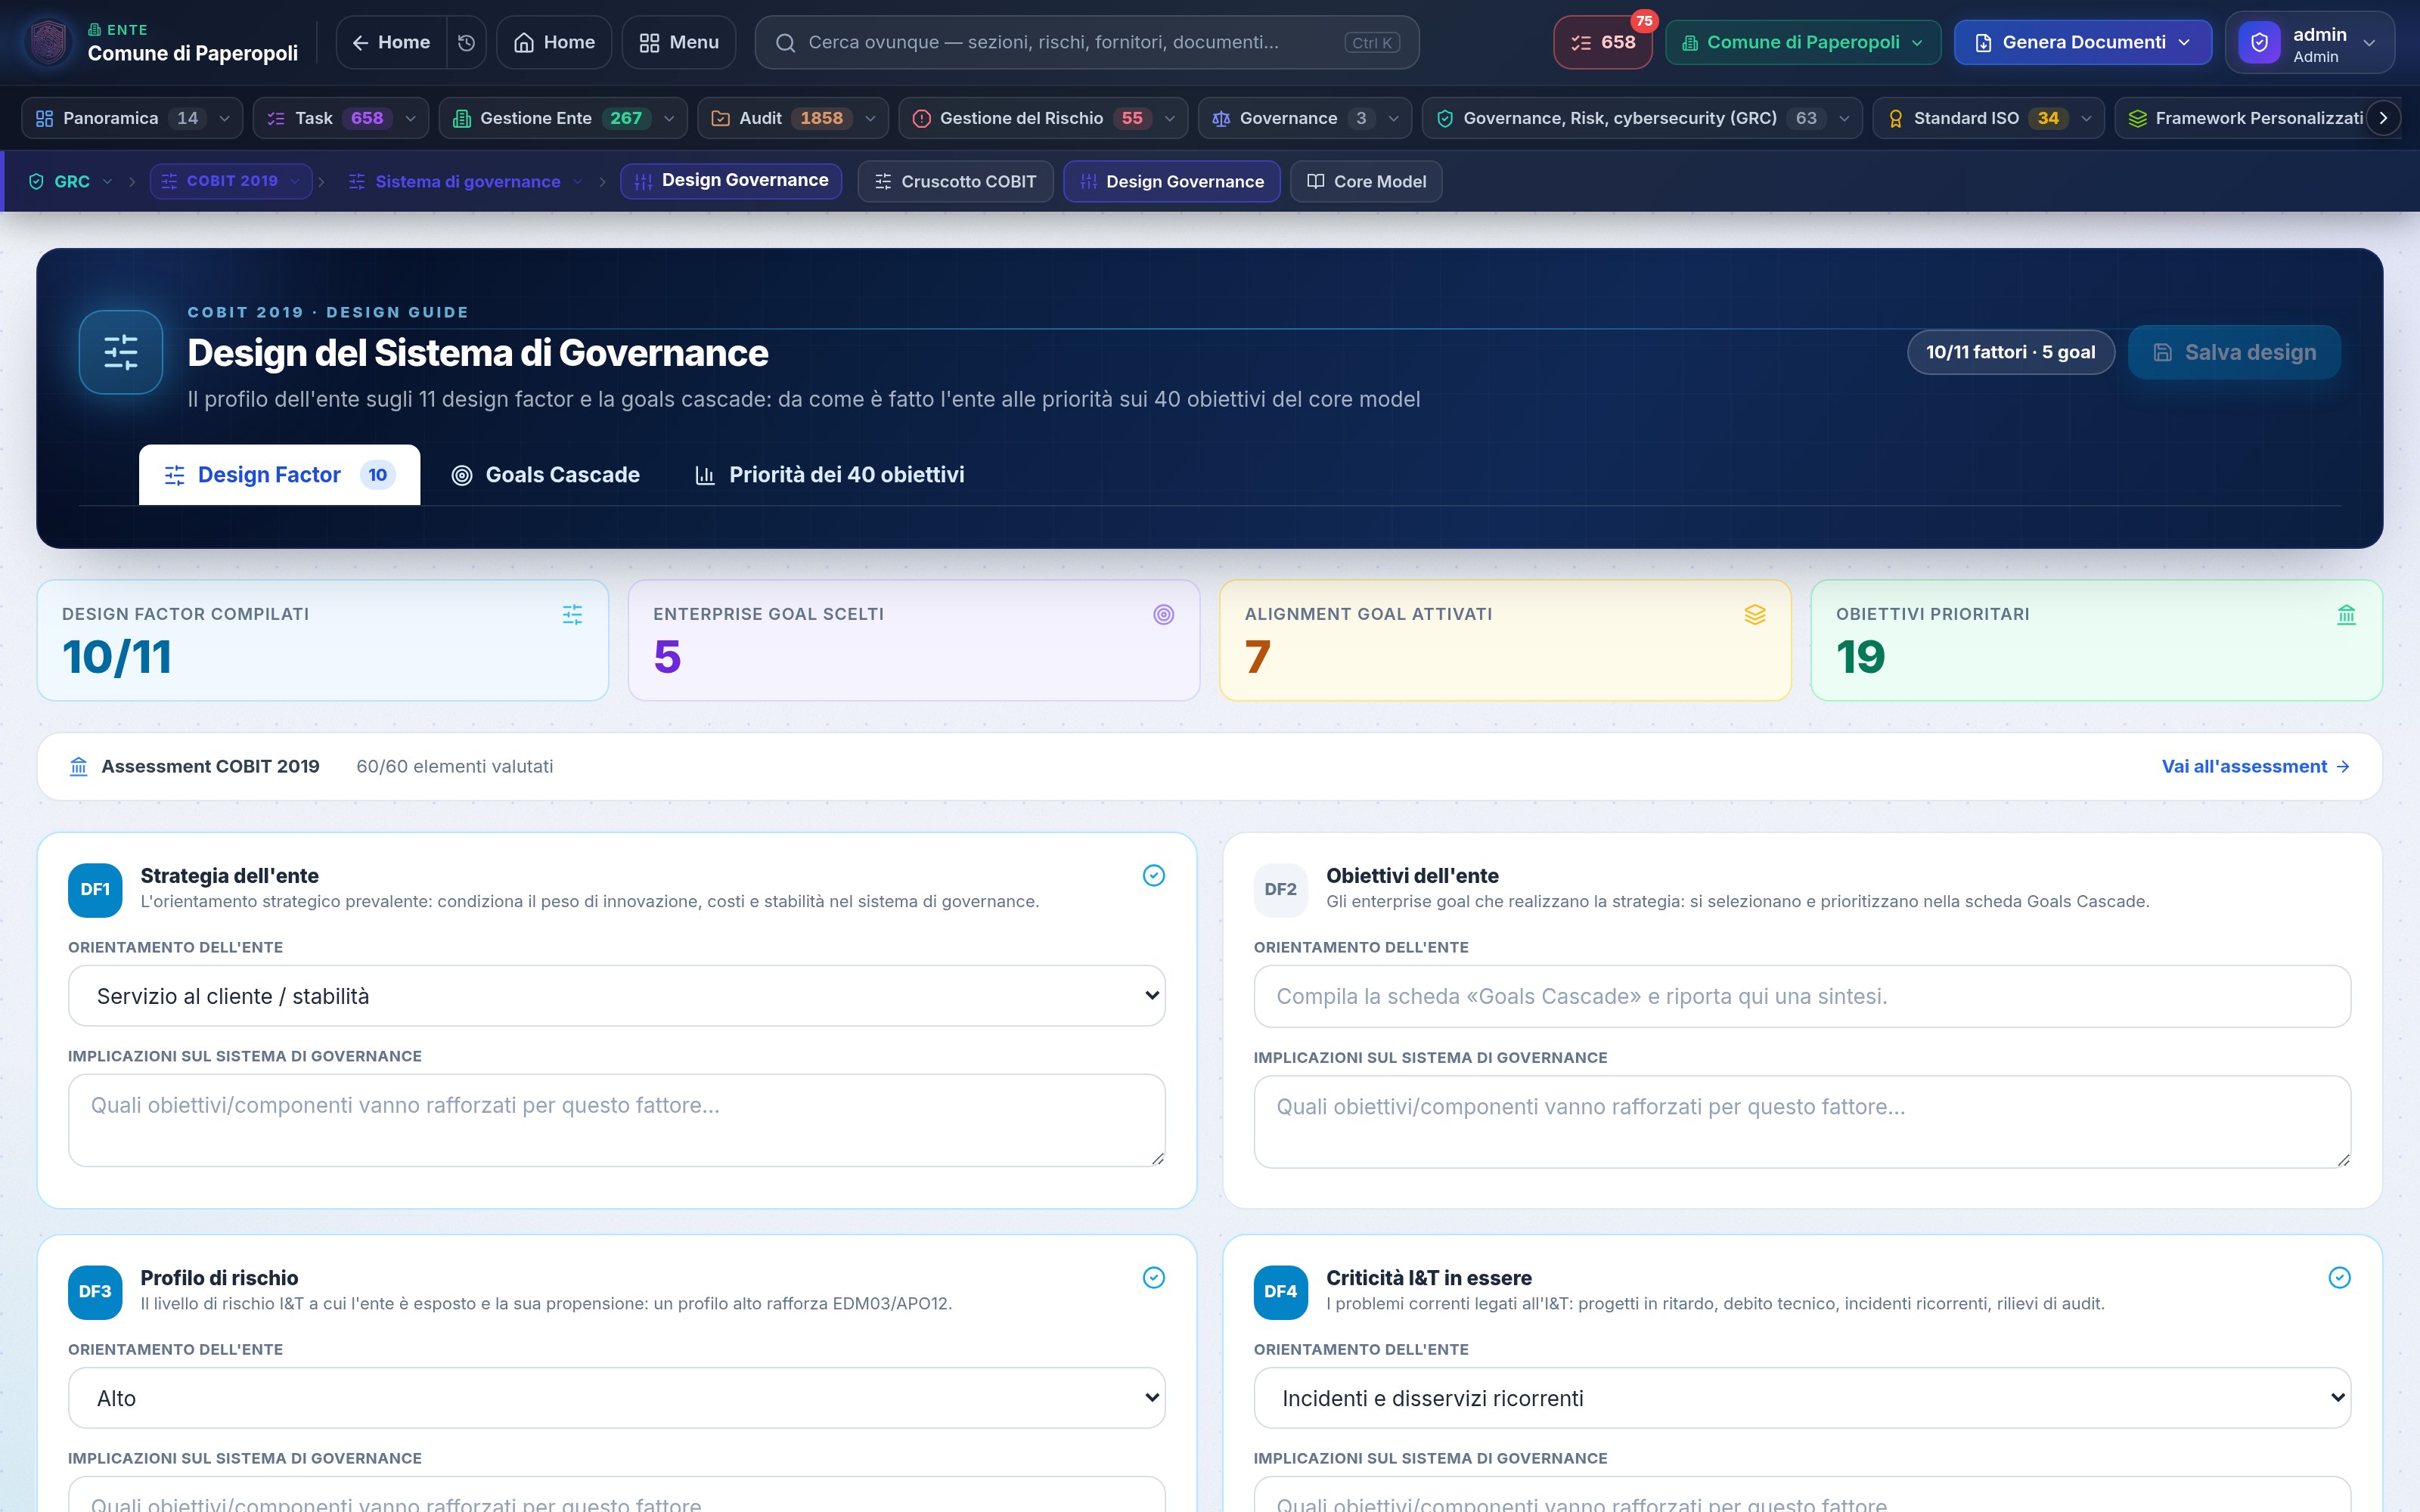The height and width of the screenshot is (1512, 2420).
Task: Open the history clock icon
Action: (x=466, y=42)
